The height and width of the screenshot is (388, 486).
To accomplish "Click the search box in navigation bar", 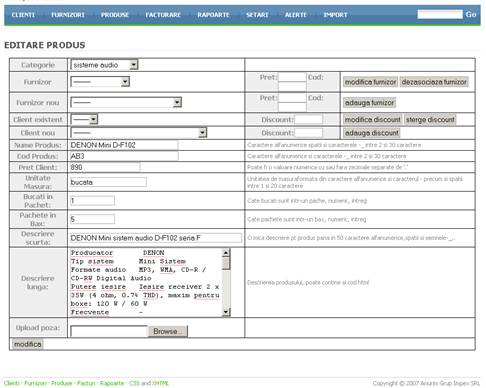I will point(440,14).
